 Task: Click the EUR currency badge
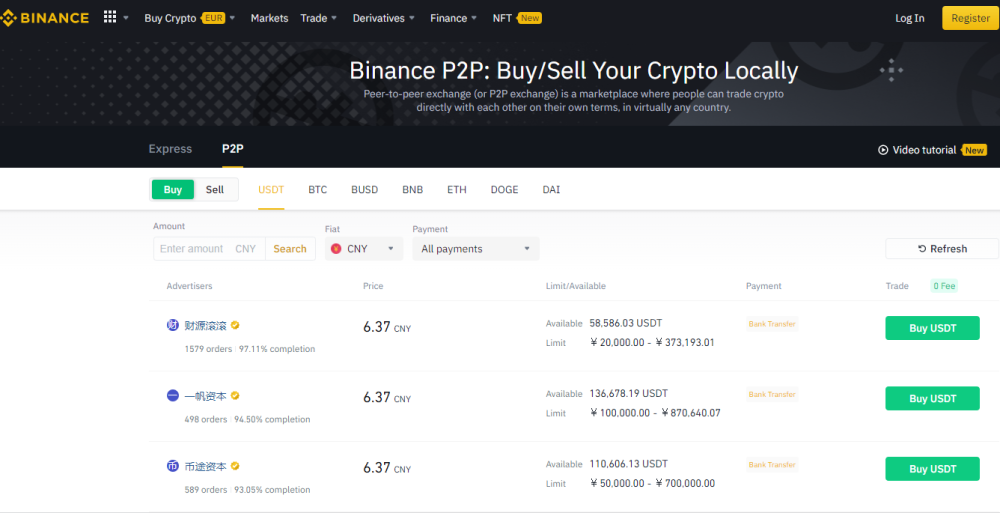(214, 18)
